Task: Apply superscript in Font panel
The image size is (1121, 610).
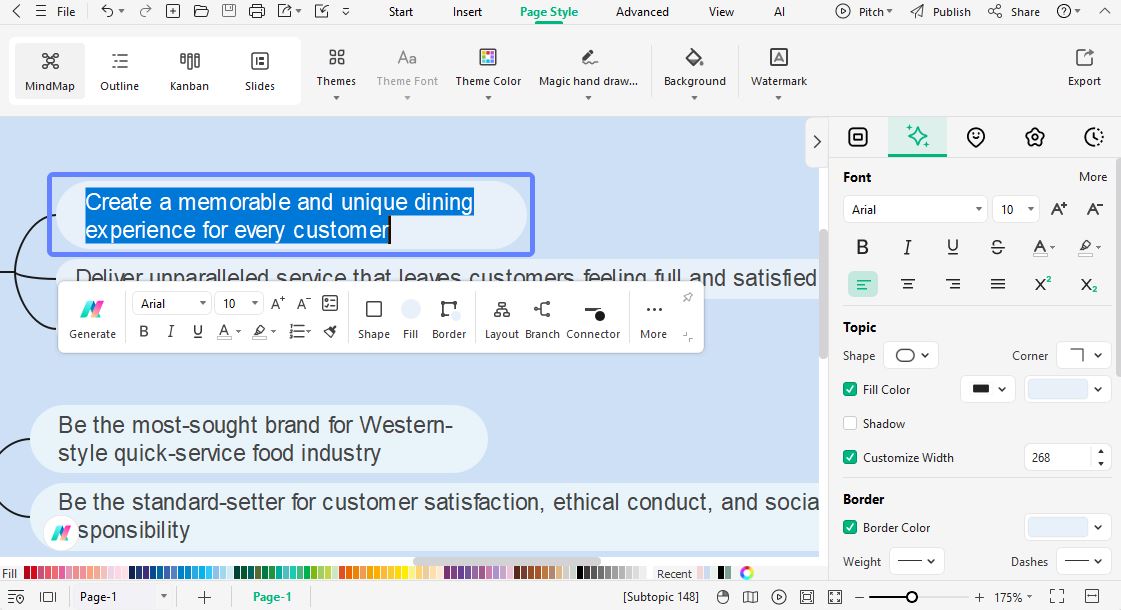Action: (1042, 284)
